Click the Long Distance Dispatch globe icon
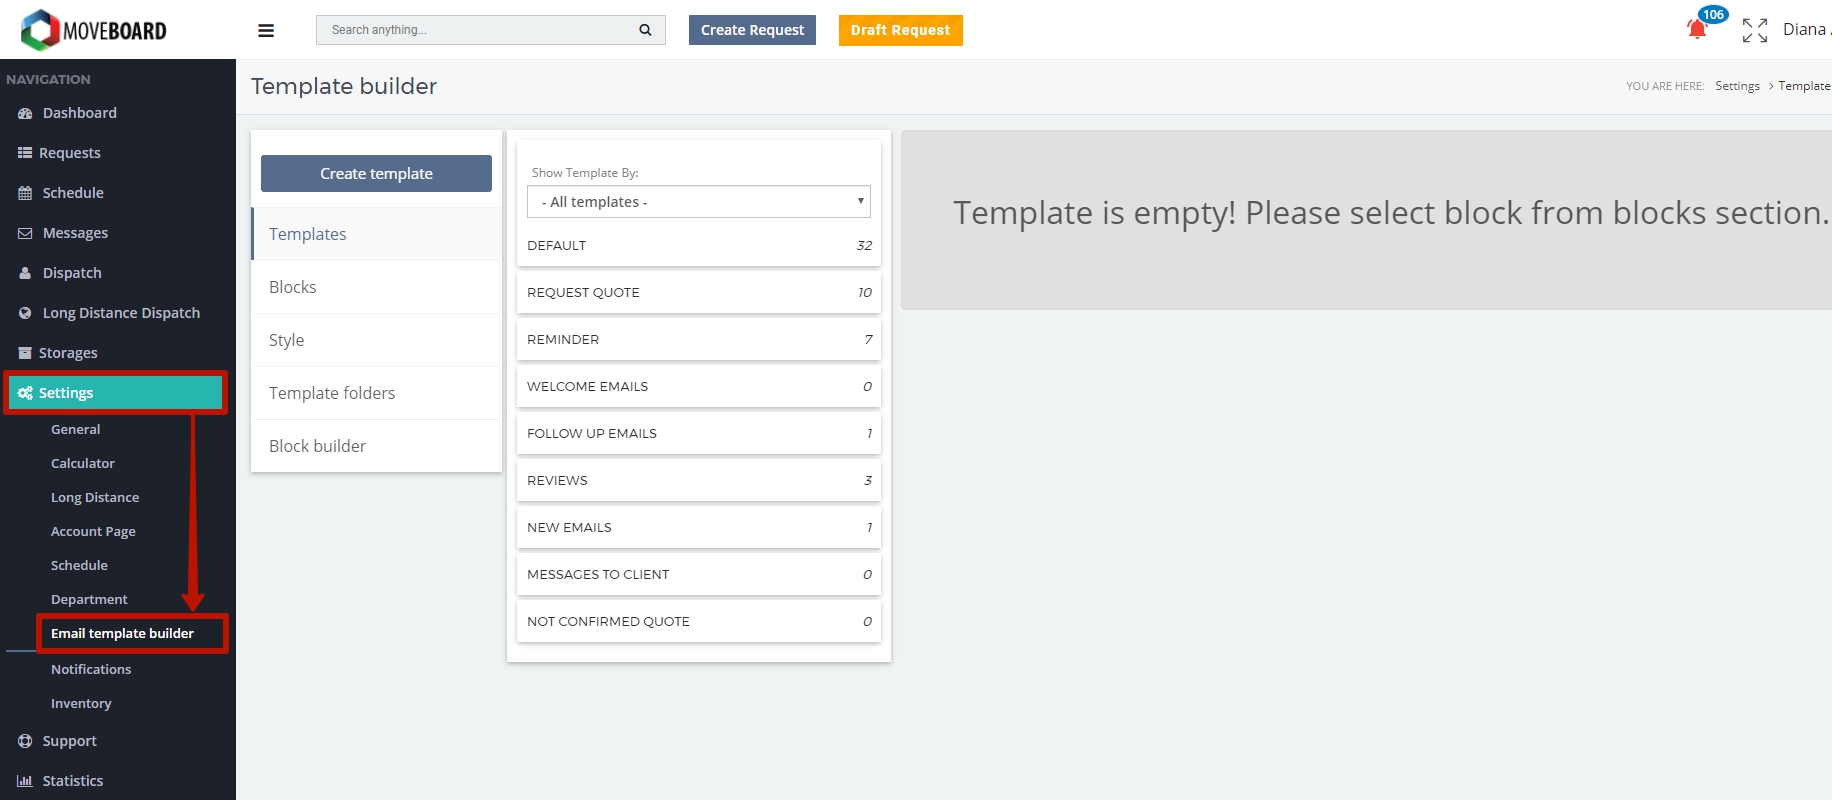The image size is (1832, 800). [x=25, y=313]
